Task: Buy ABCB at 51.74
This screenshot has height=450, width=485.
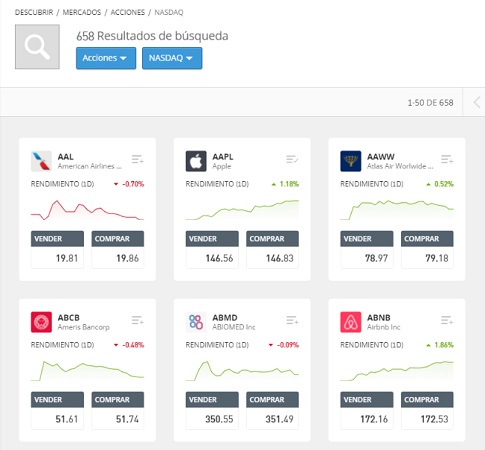Action: pos(118,410)
